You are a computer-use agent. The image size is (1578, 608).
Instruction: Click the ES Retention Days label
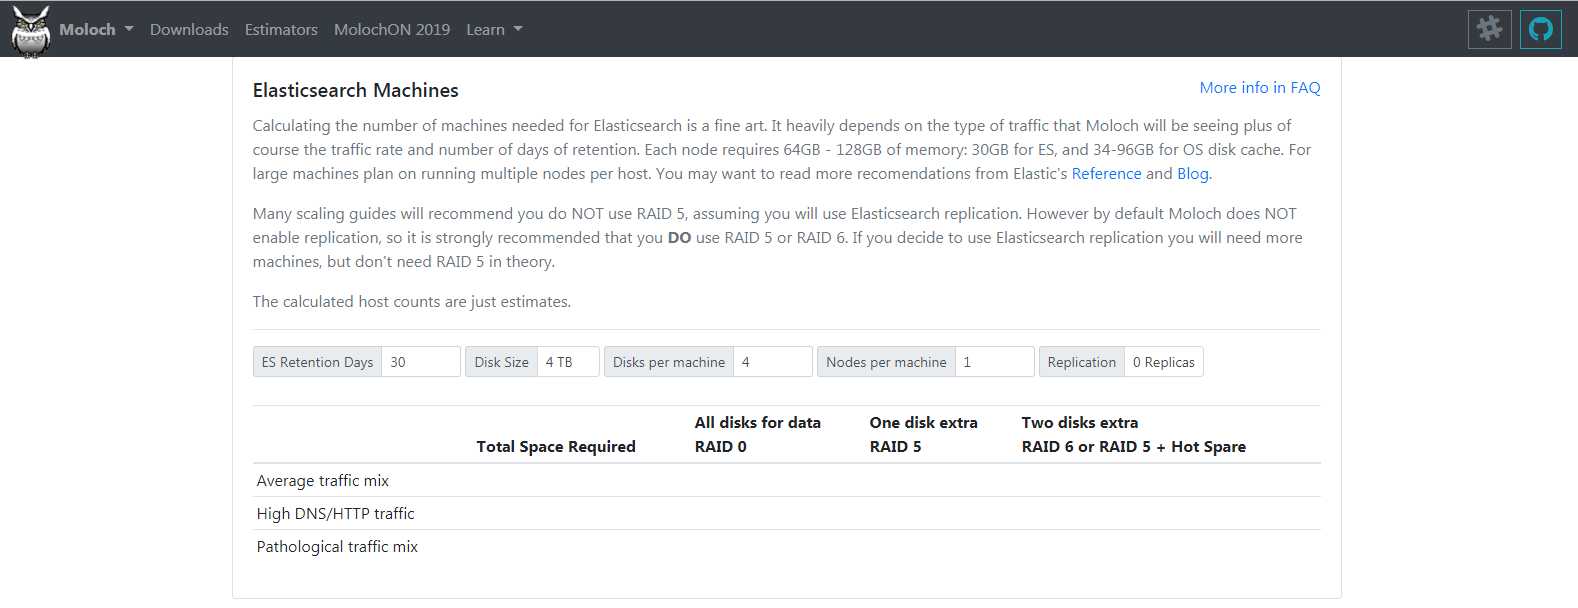click(x=318, y=362)
